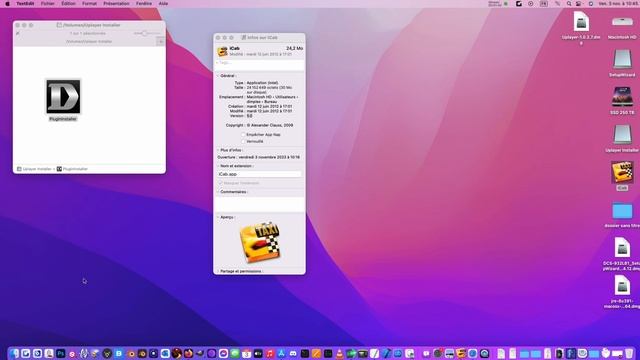Toggle the 'Masquer l'extension' checkbox

tap(221, 183)
